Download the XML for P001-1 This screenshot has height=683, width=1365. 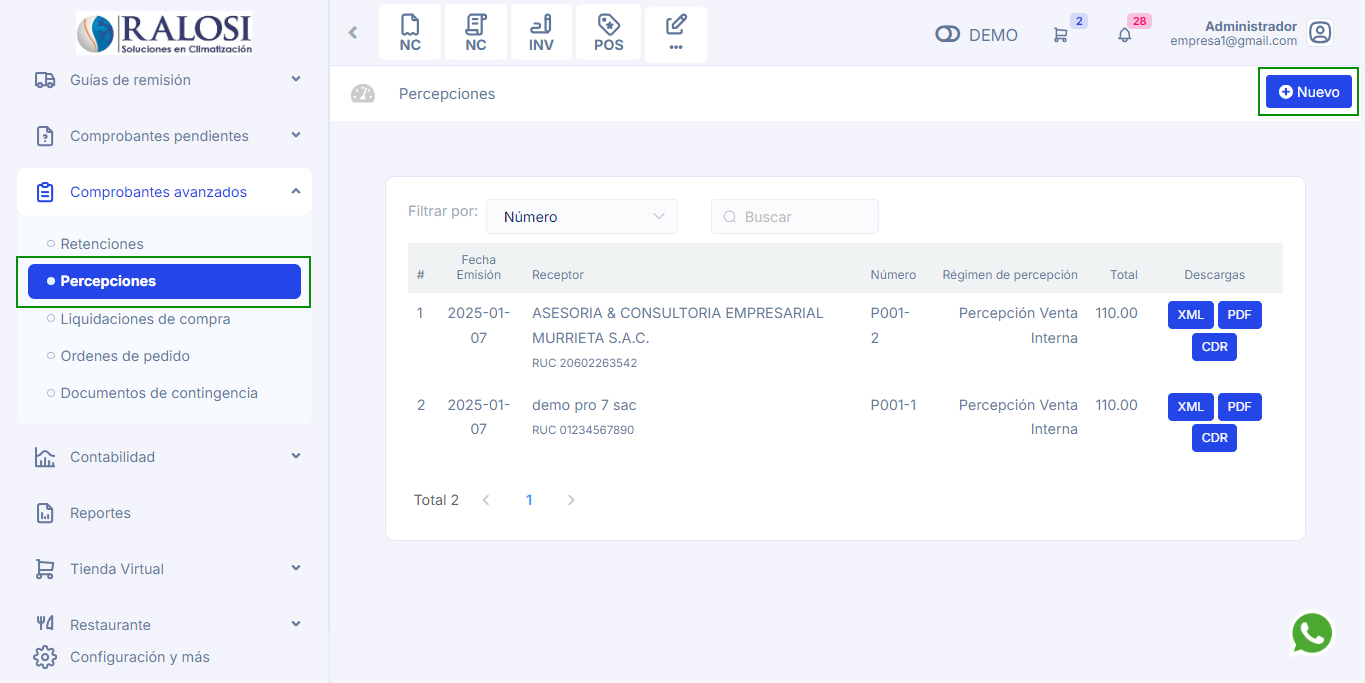click(x=1190, y=407)
